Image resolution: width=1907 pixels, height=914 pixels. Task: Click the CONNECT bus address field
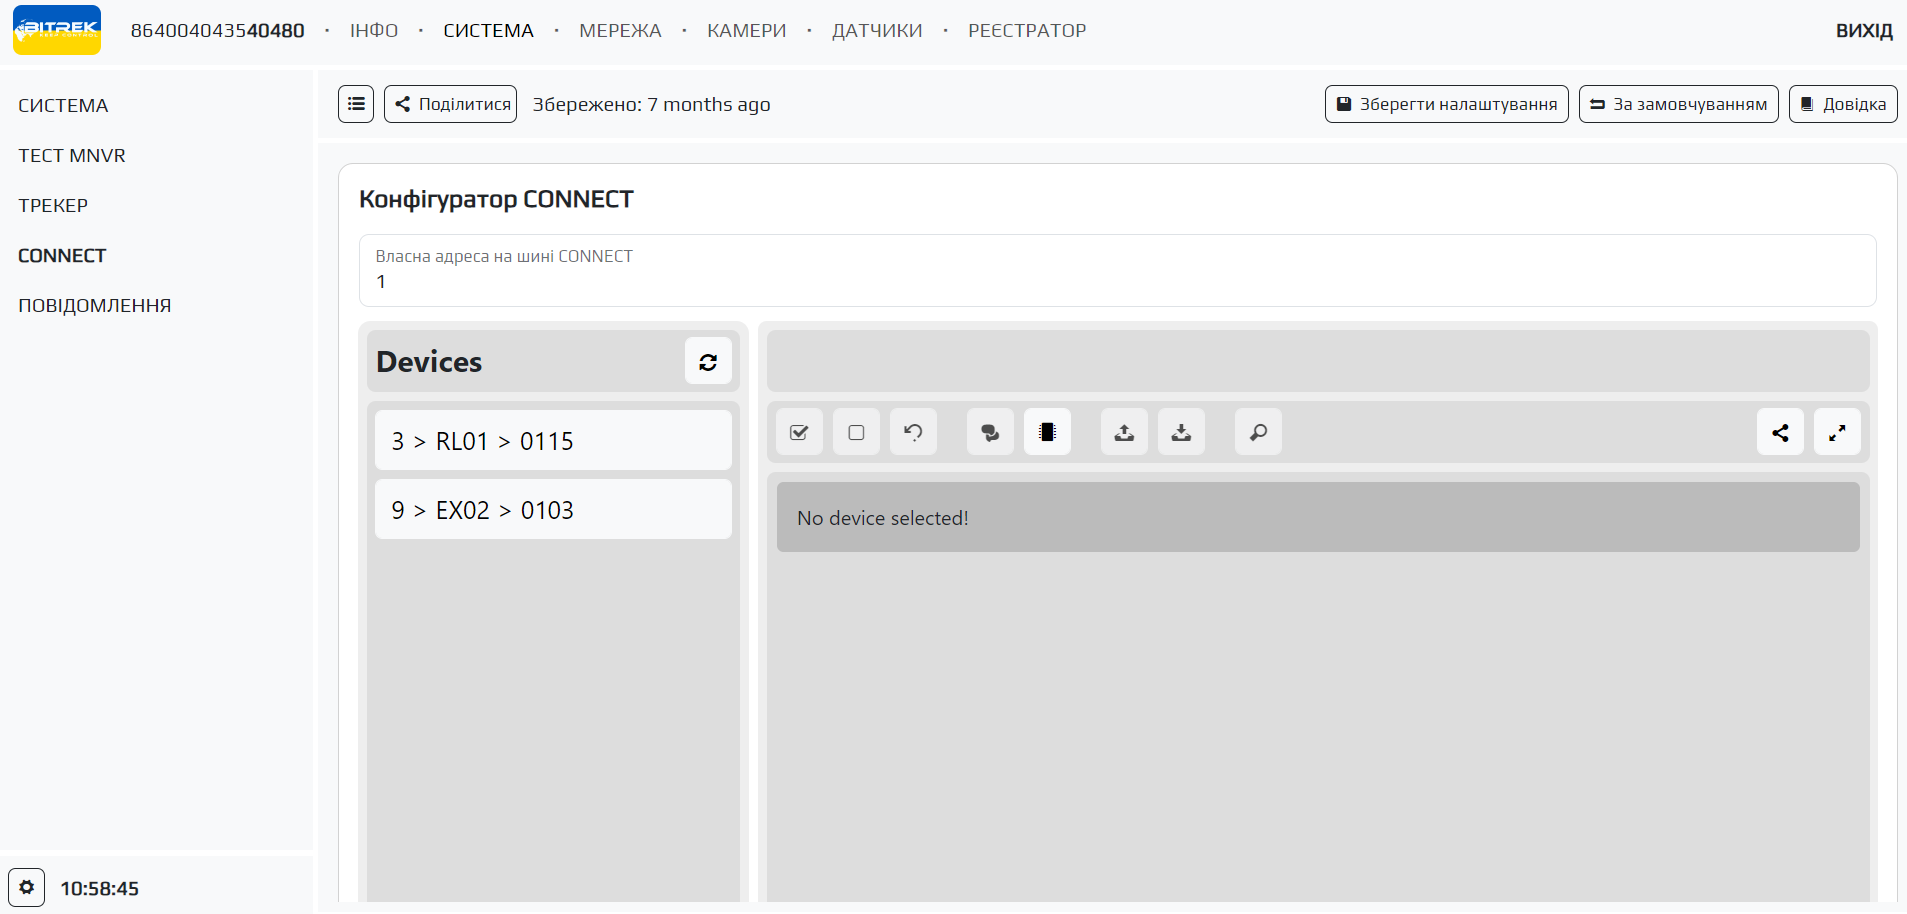(x=1116, y=281)
